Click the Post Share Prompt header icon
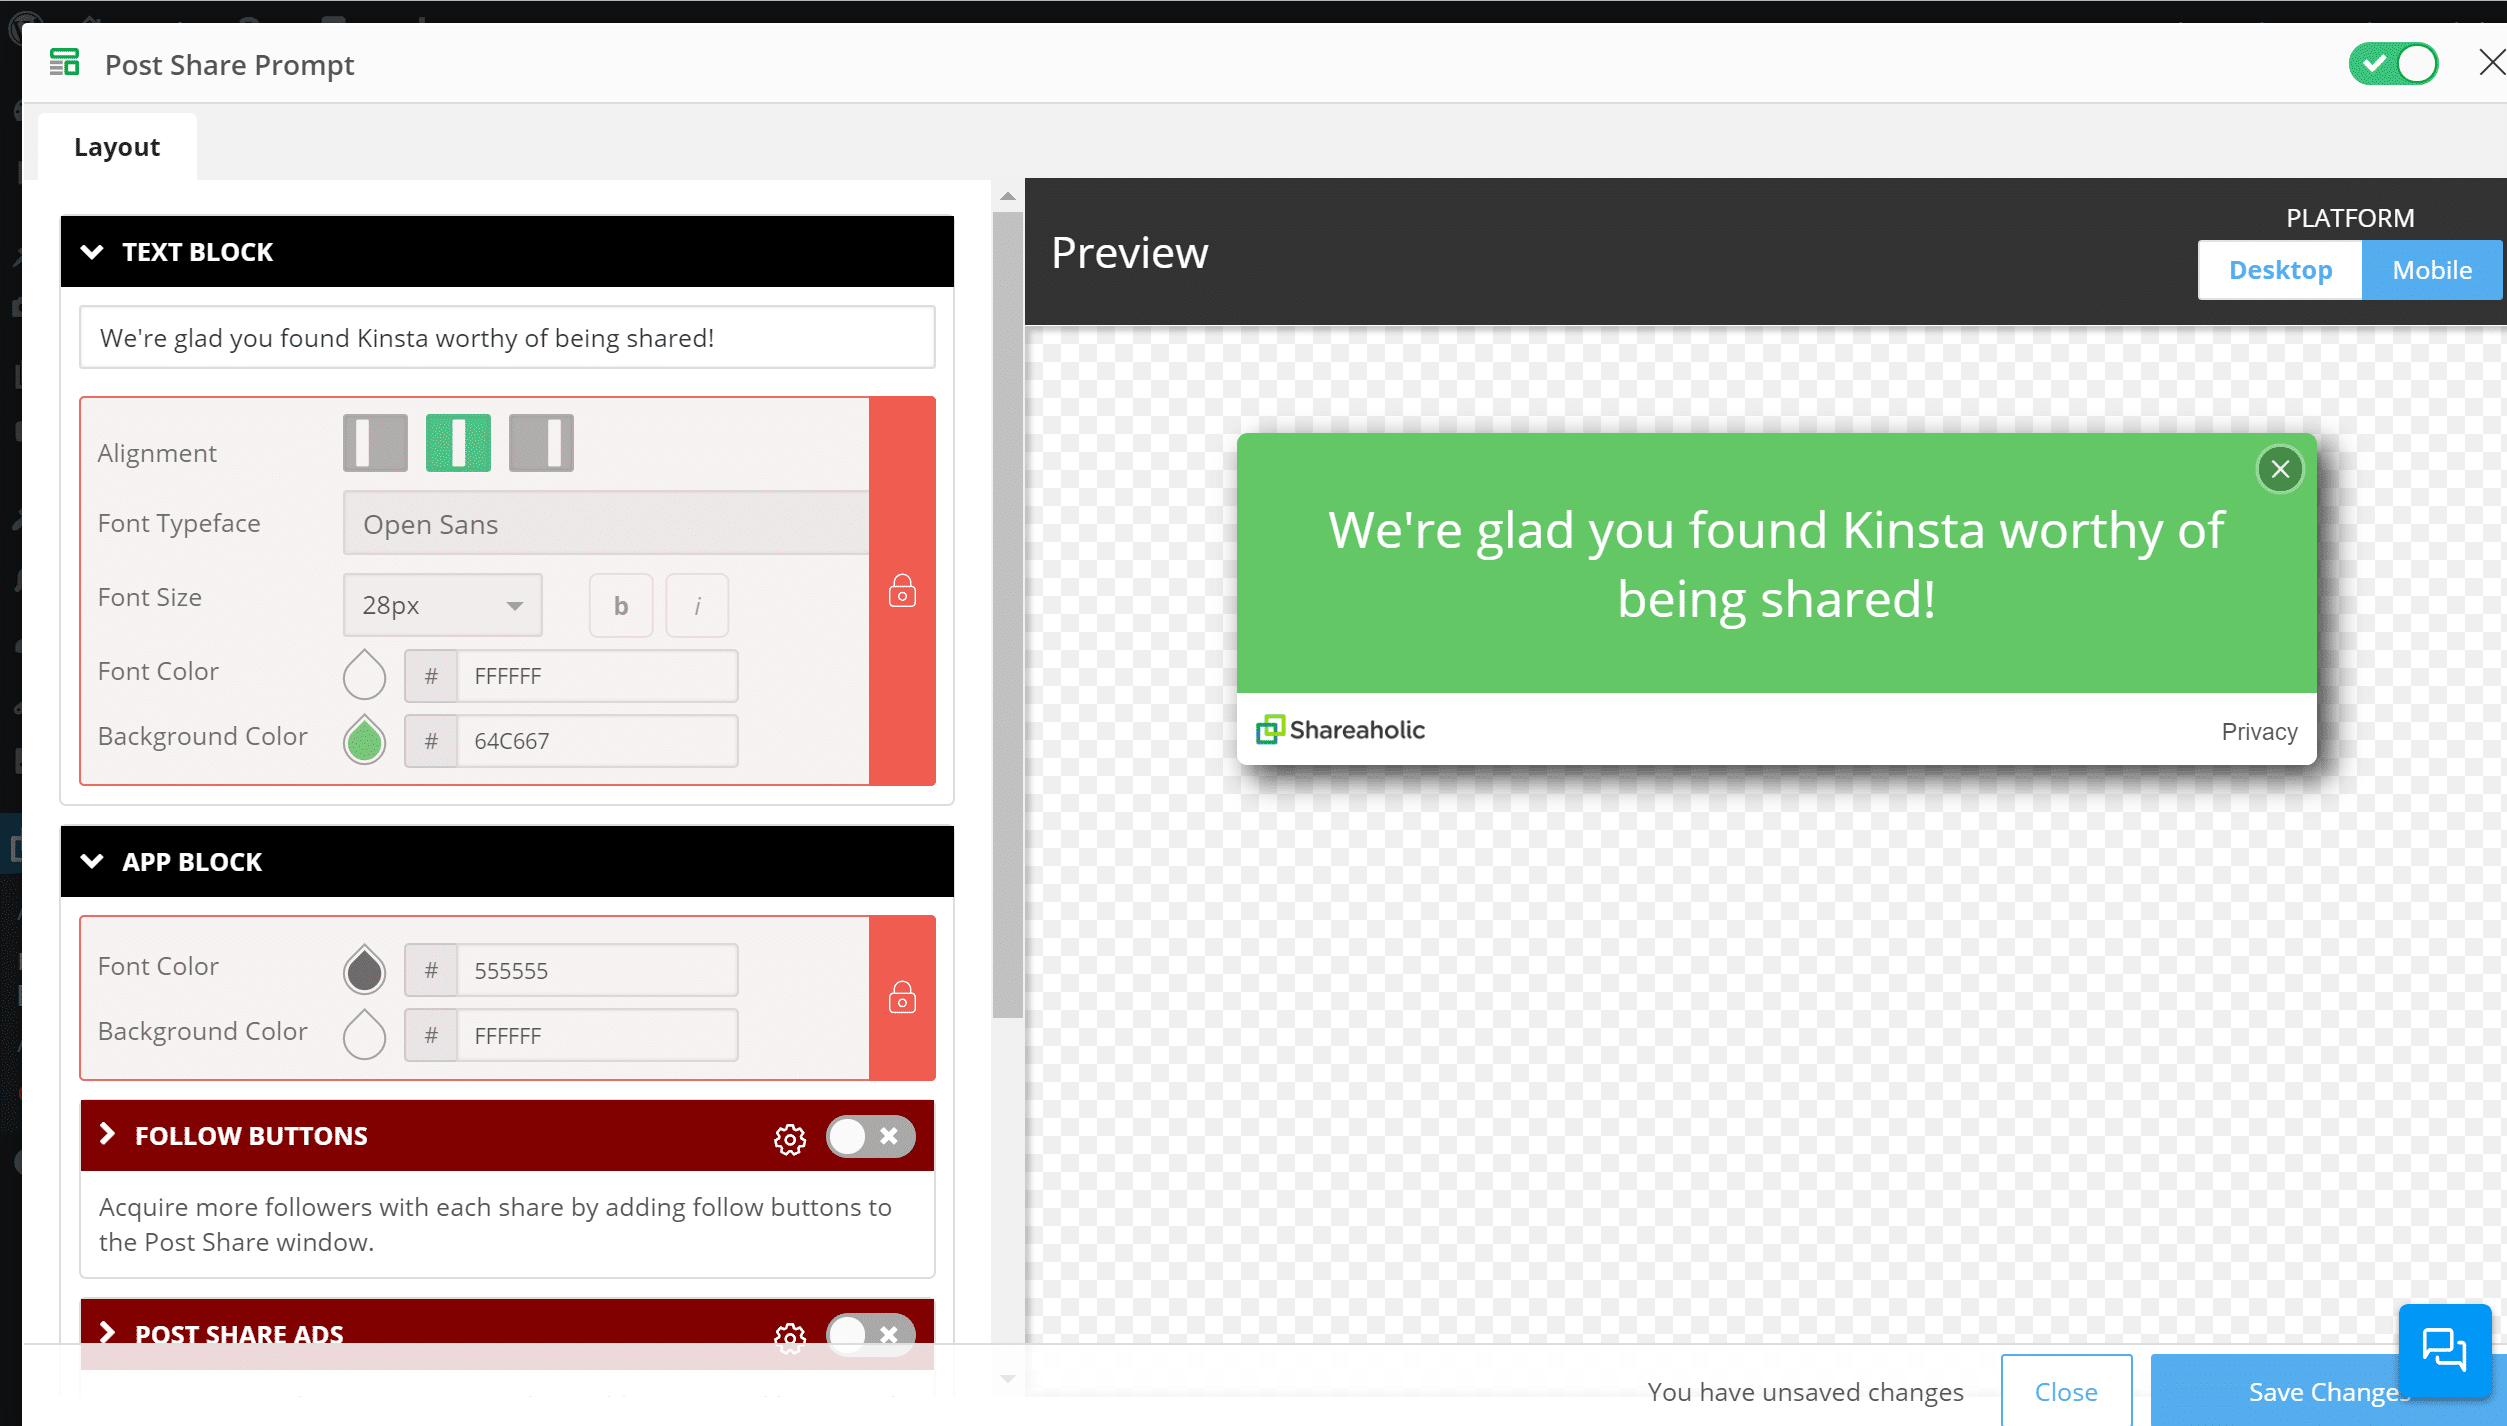The width and height of the screenshot is (2507, 1426). point(62,65)
